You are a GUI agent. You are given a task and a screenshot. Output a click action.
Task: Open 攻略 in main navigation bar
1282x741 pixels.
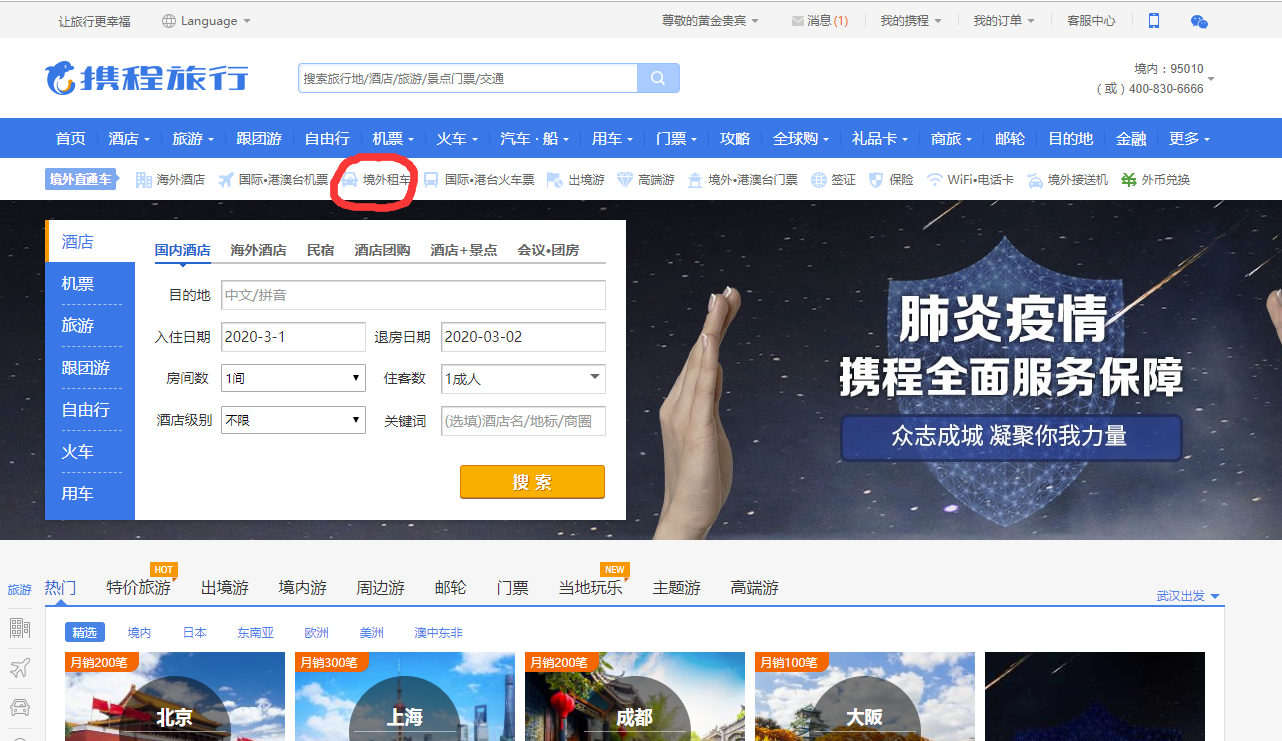coord(735,139)
